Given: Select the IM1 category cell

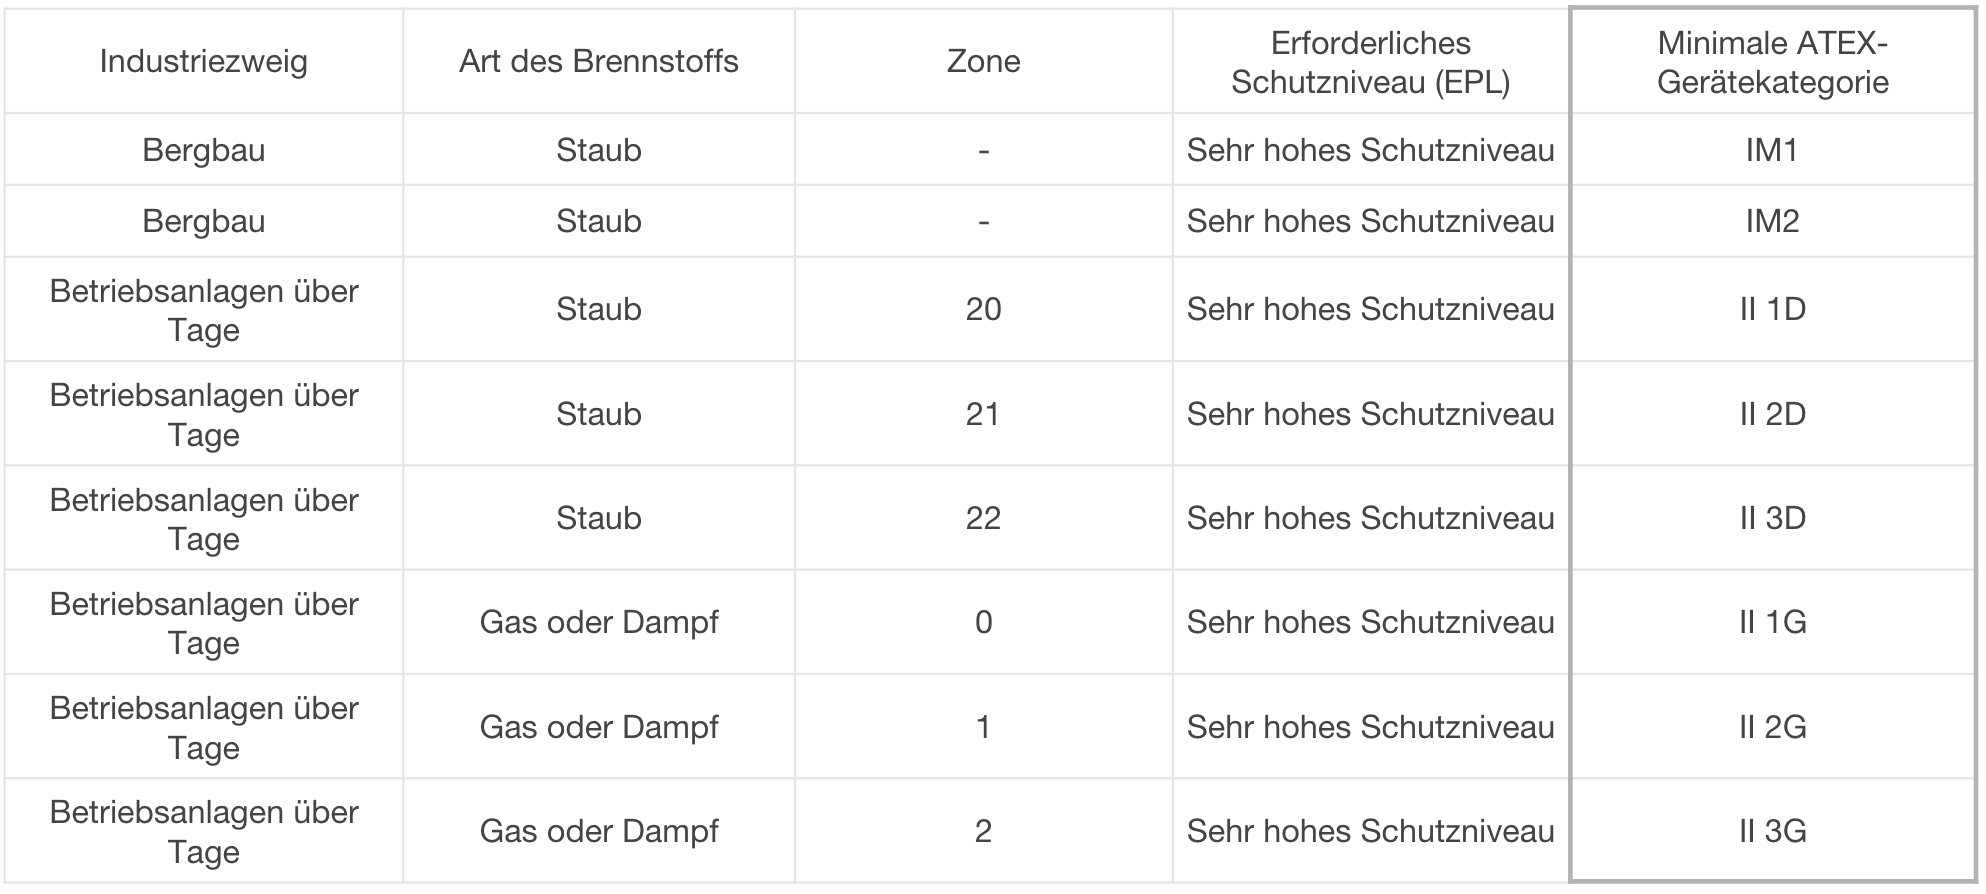Looking at the screenshot, I should [1772, 150].
